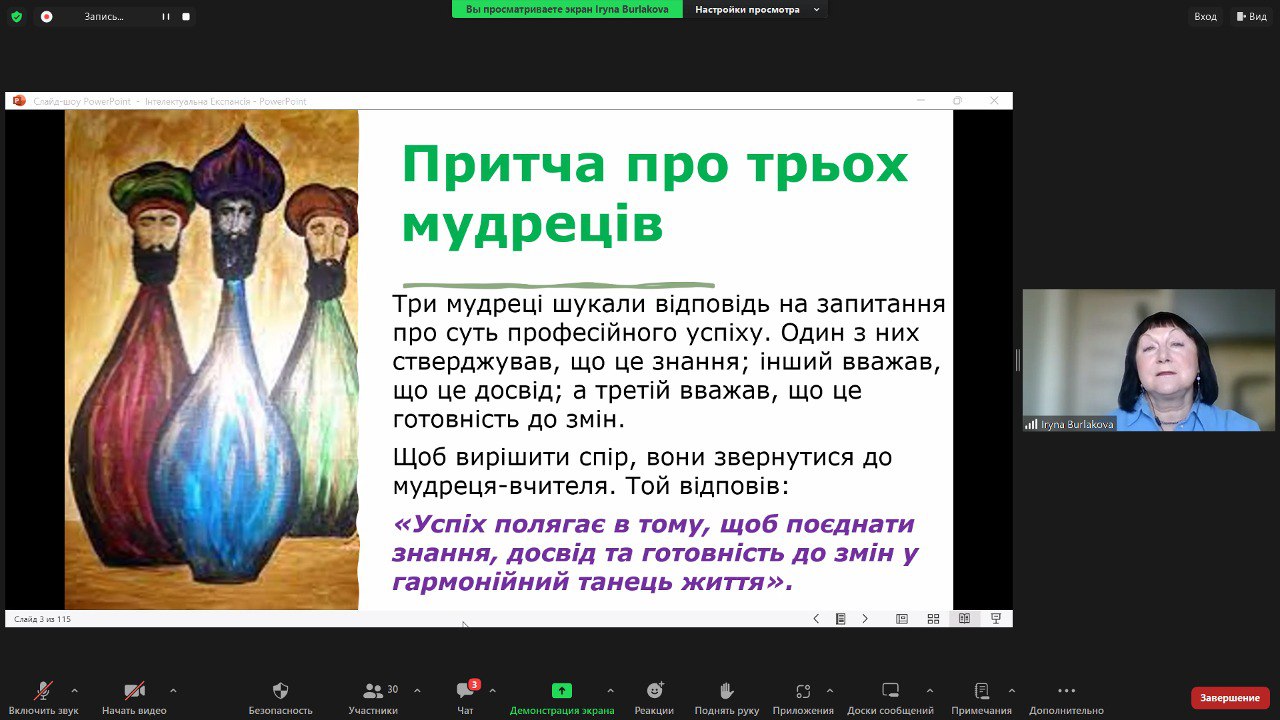Go to next slide in PowerPoint
This screenshot has width=1280, height=720.
tap(865, 619)
